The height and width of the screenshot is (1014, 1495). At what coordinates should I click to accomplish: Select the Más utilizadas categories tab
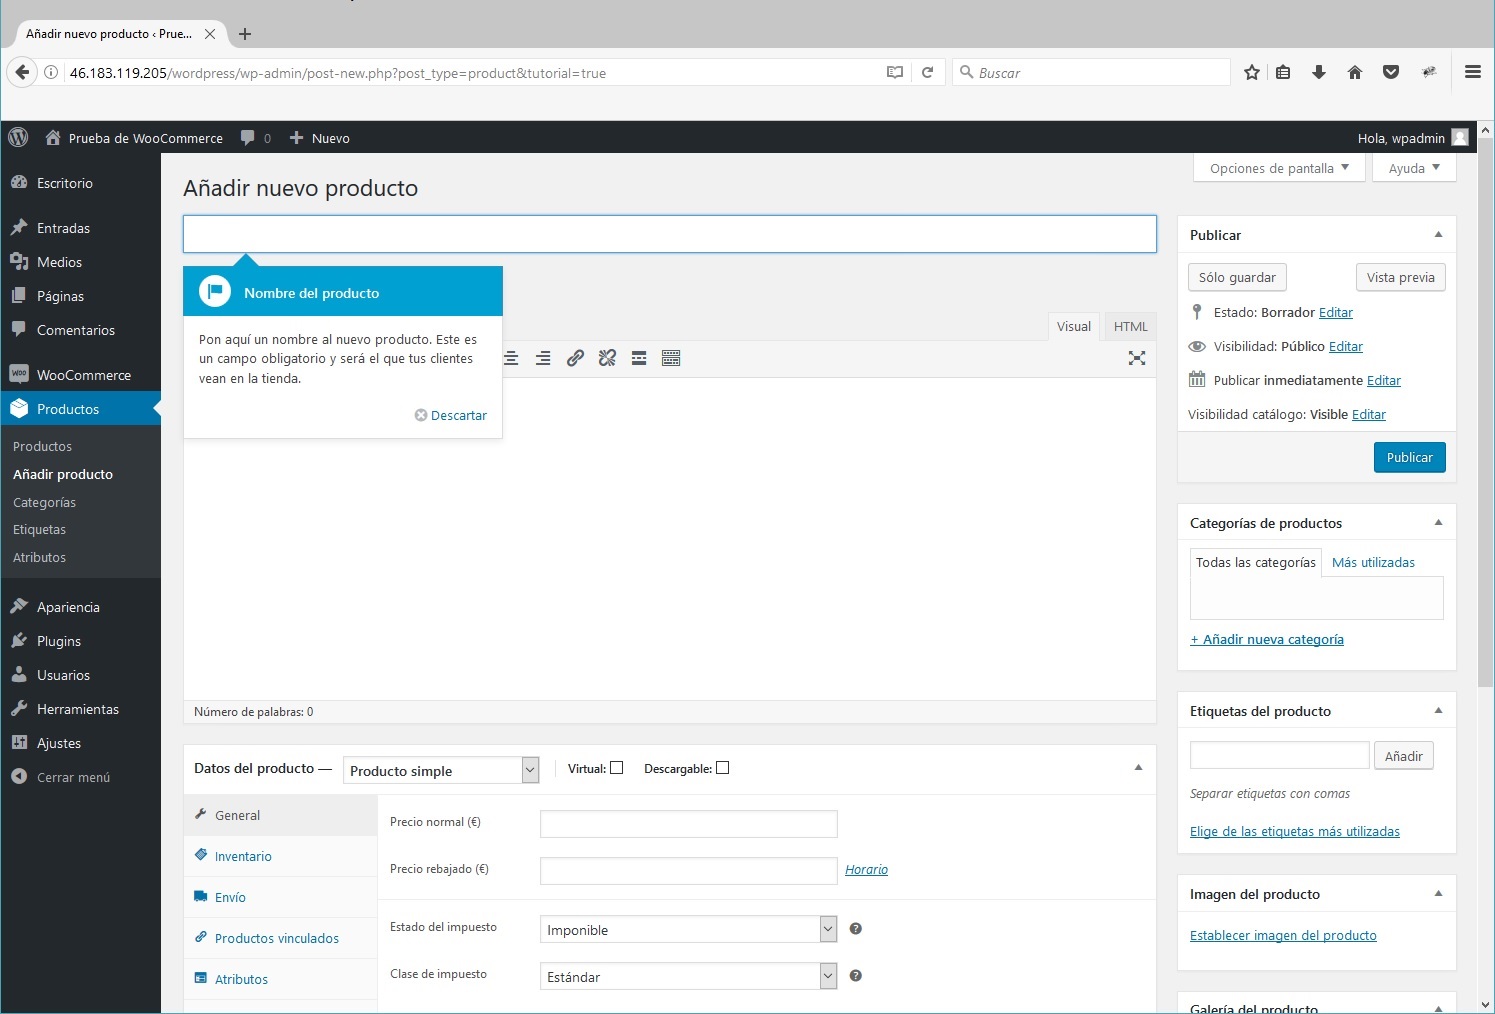coord(1373,562)
